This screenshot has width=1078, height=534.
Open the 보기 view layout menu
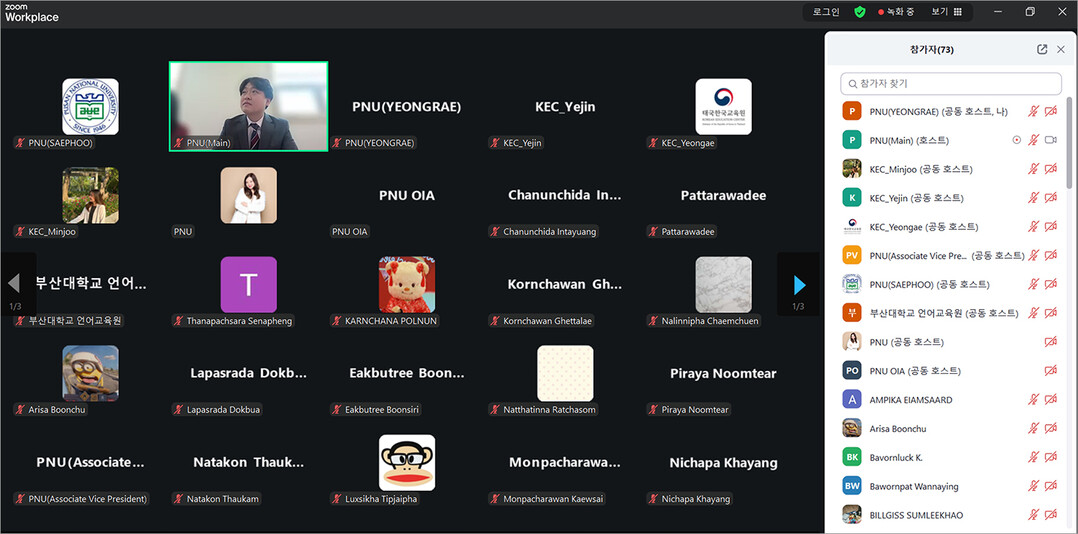click(x=947, y=12)
